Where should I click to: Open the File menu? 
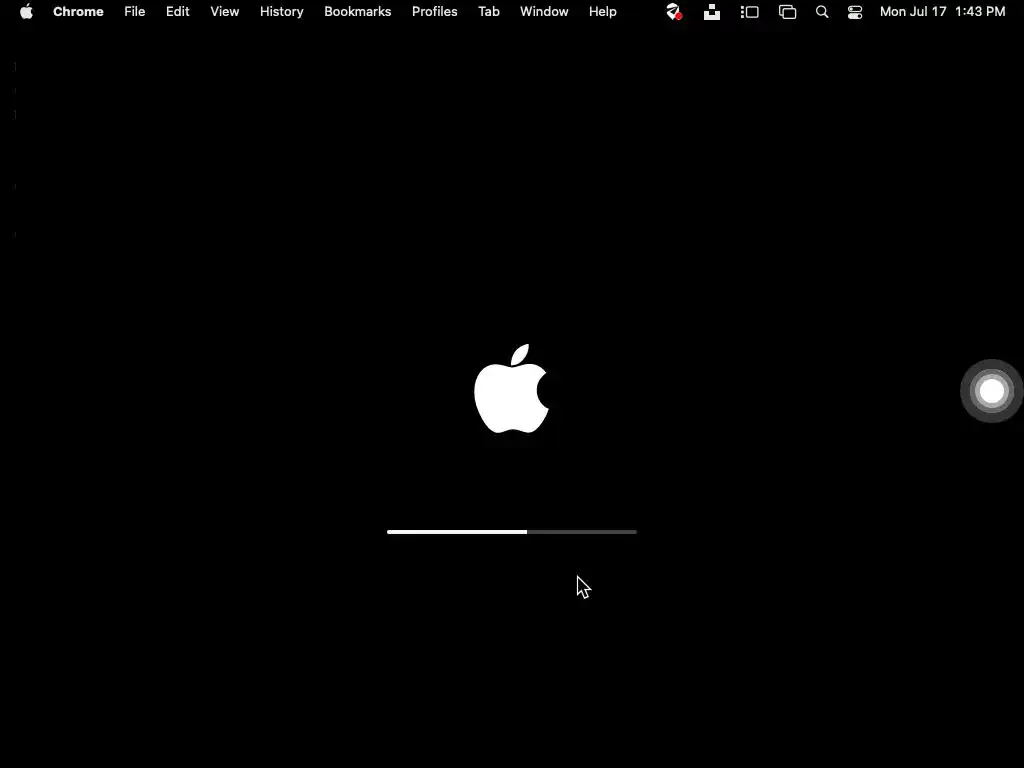(x=135, y=12)
